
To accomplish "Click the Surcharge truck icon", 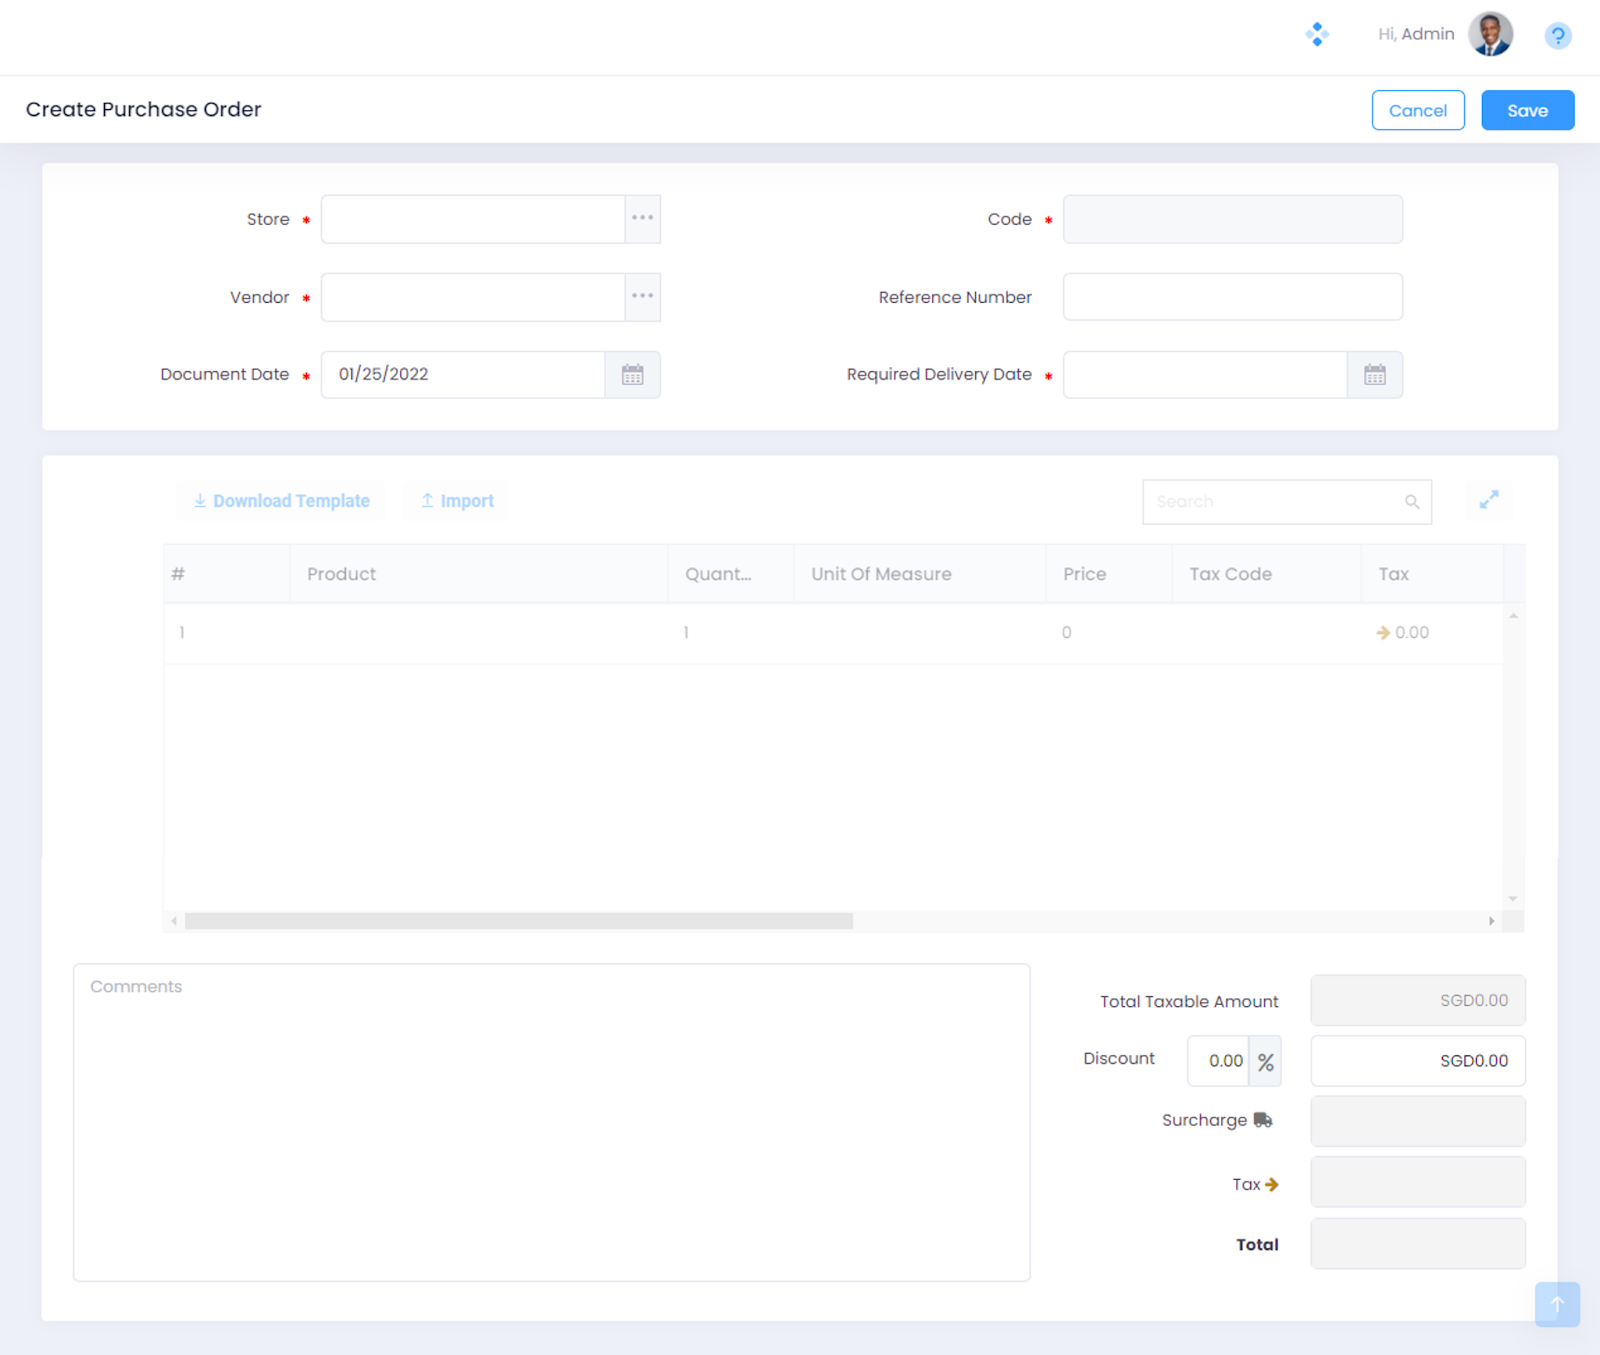I will coord(1263,1120).
